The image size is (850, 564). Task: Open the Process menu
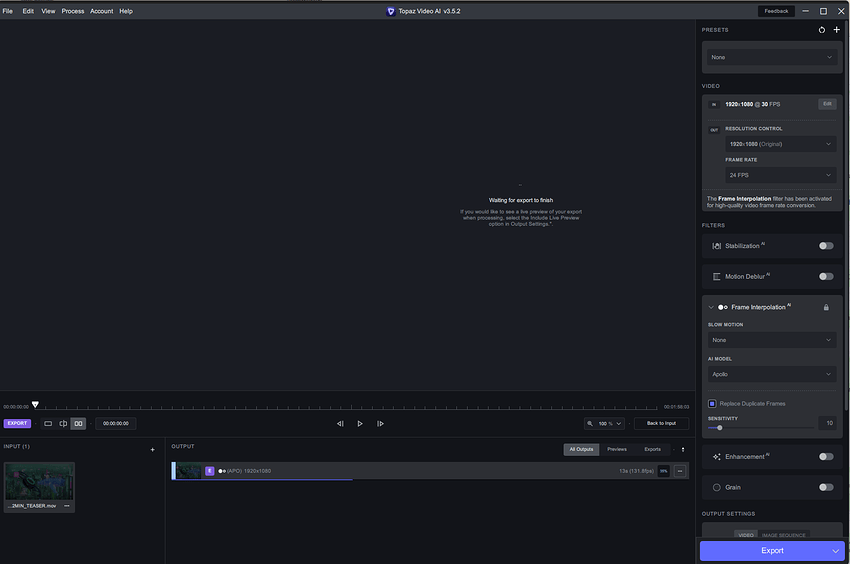pyautogui.click(x=73, y=11)
